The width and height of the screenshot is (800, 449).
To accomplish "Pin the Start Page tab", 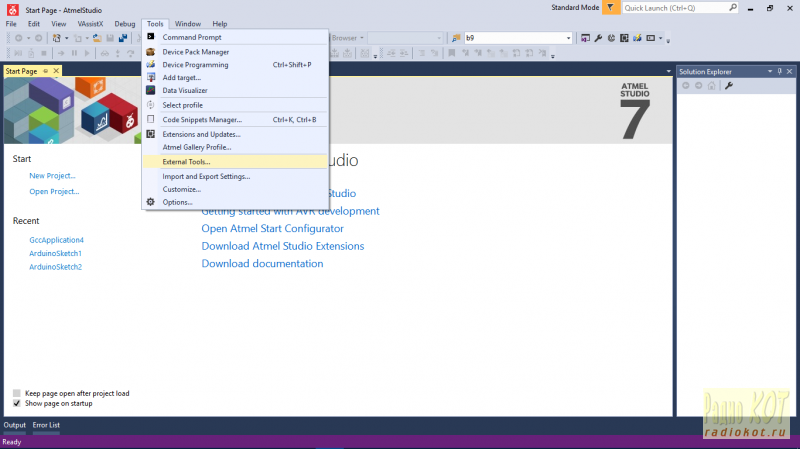I will (x=46, y=72).
